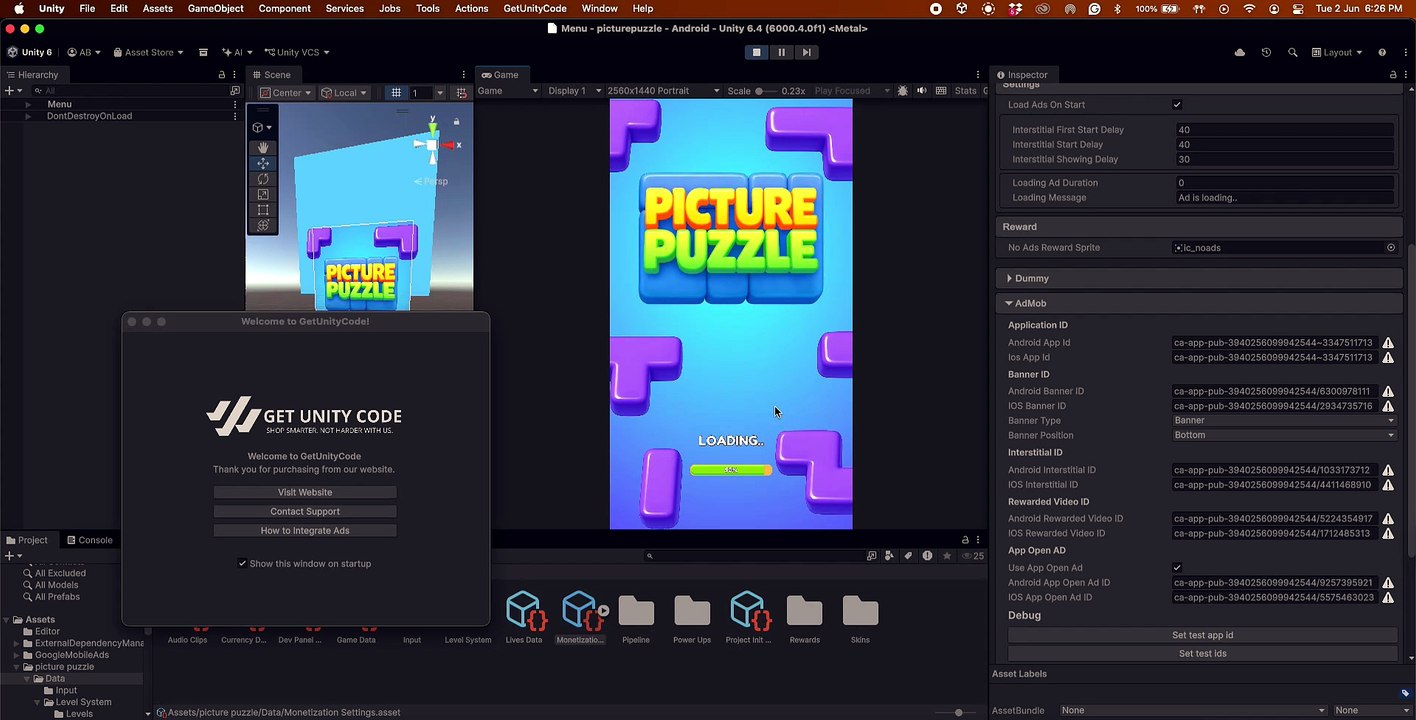This screenshot has width=1416, height=720.
Task: Click the Lives Data asset icon
Action: coord(524,610)
